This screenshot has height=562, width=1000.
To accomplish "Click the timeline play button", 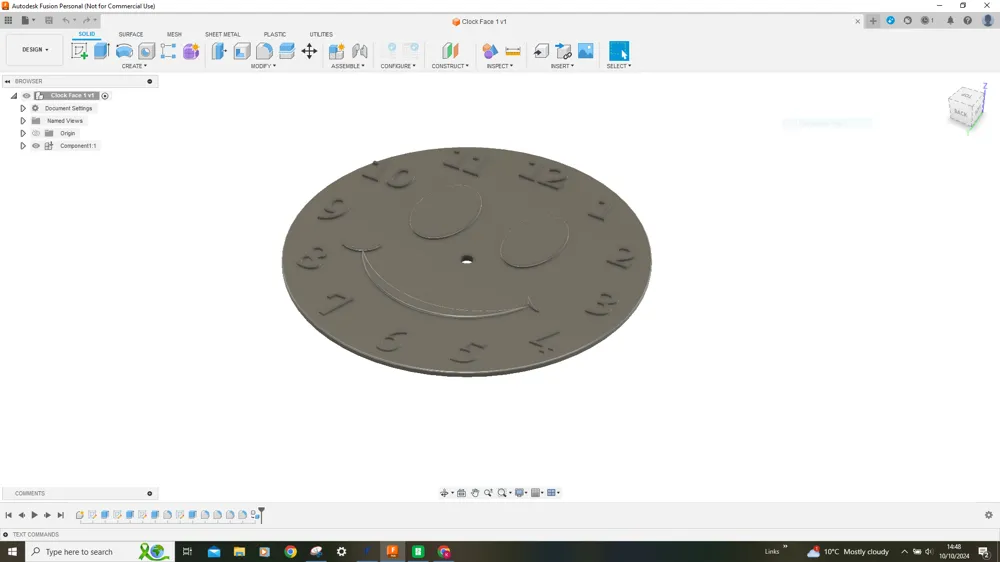I will tap(34, 515).
